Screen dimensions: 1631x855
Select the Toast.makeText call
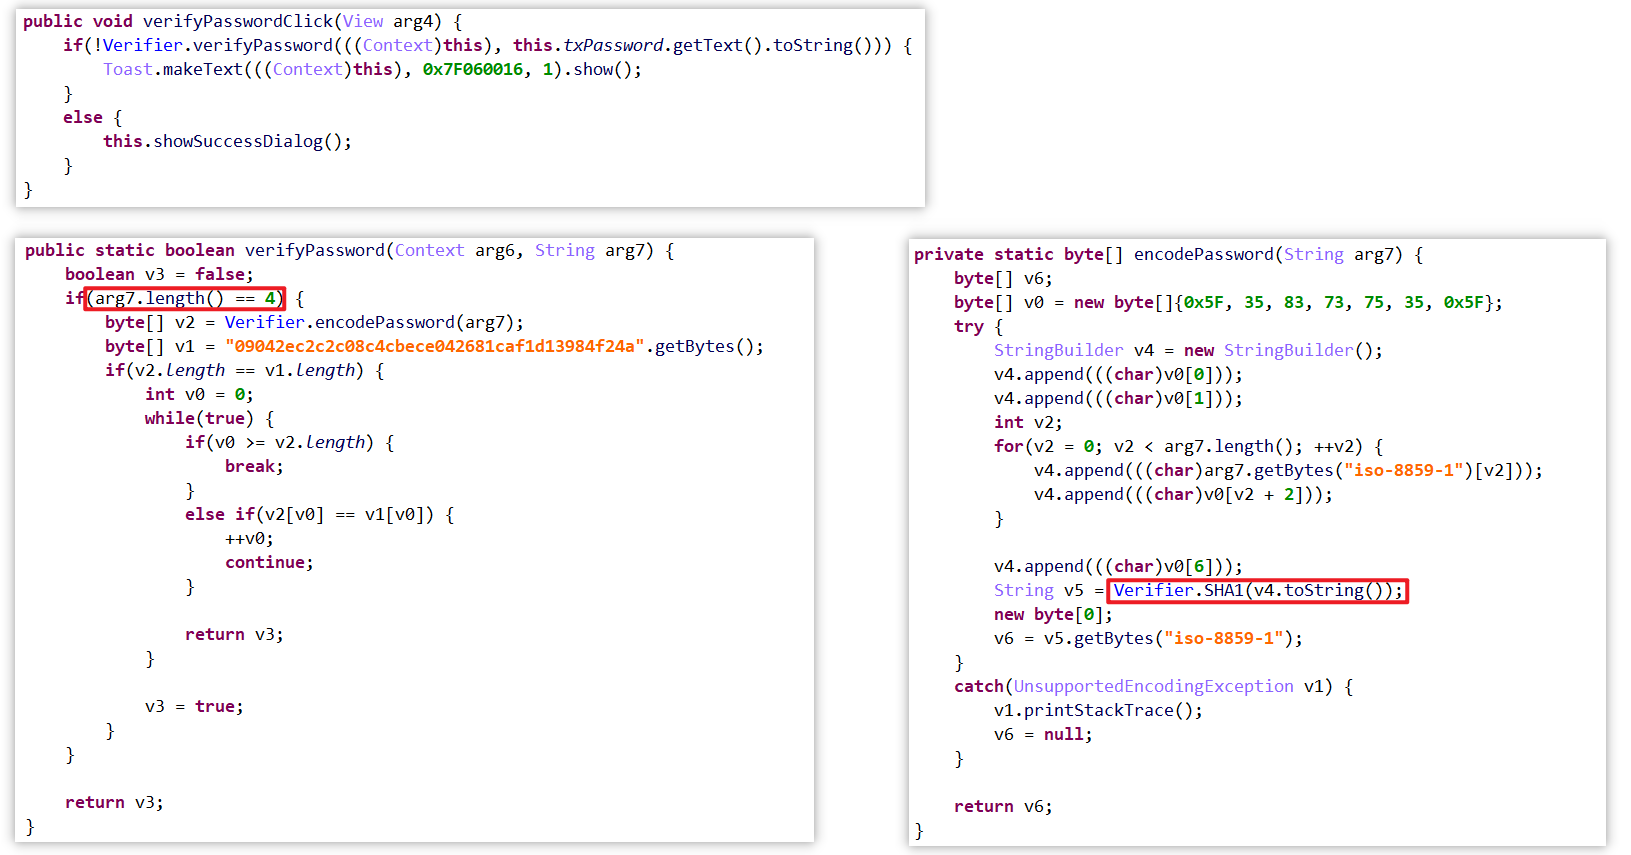coord(173,69)
